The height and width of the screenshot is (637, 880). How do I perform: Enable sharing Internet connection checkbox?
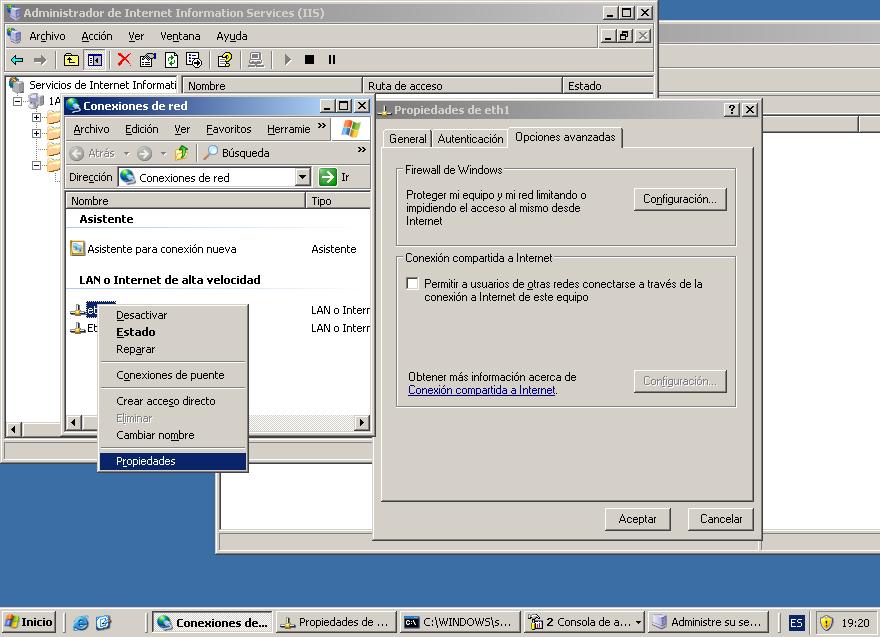(x=413, y=284)
